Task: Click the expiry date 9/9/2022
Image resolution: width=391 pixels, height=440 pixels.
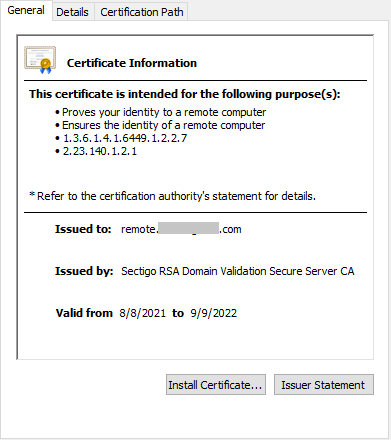Action: [213, 313]
